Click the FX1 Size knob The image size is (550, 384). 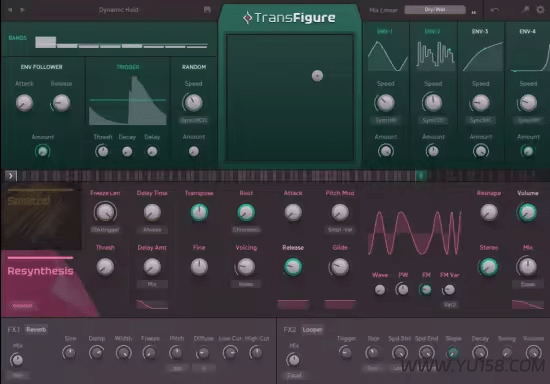69,353
